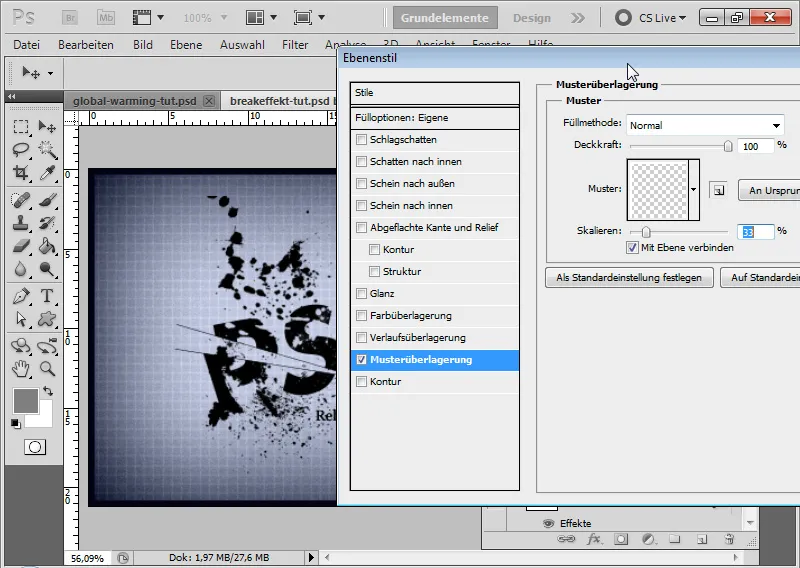Image resolution: width=800 pixels, height=568 pixels.
Task: Toggle Quick Mask mode
Action: tap(35, 448)
